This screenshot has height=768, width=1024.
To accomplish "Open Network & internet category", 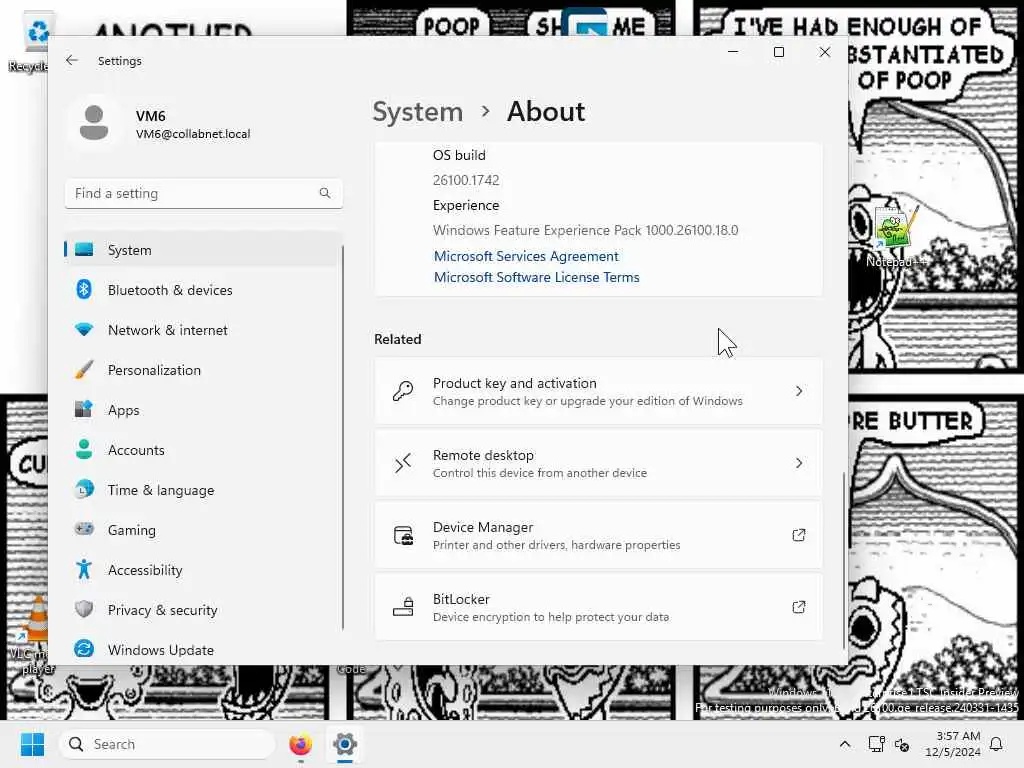I will (x=203, y=330).
